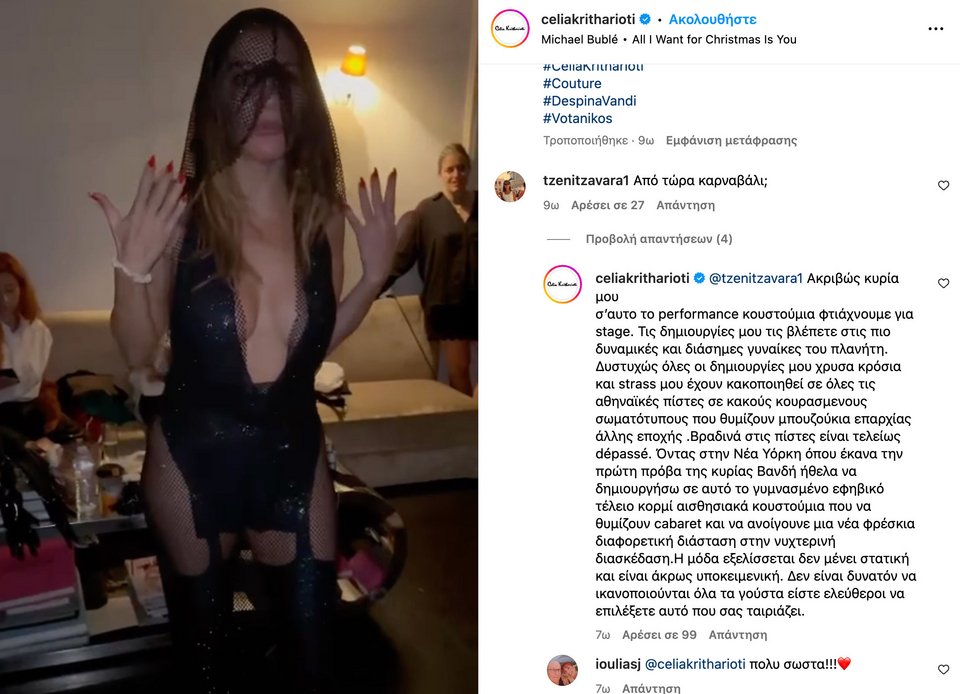
Task: Click the video post to toggle playback
Action: pyautogui.click(x=239, y=347)
